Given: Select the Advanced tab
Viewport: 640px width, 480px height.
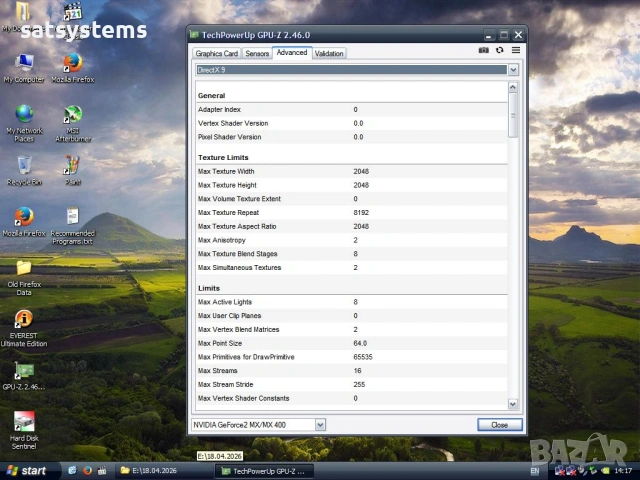Looking at the screenshot, I should pos(292,53).
